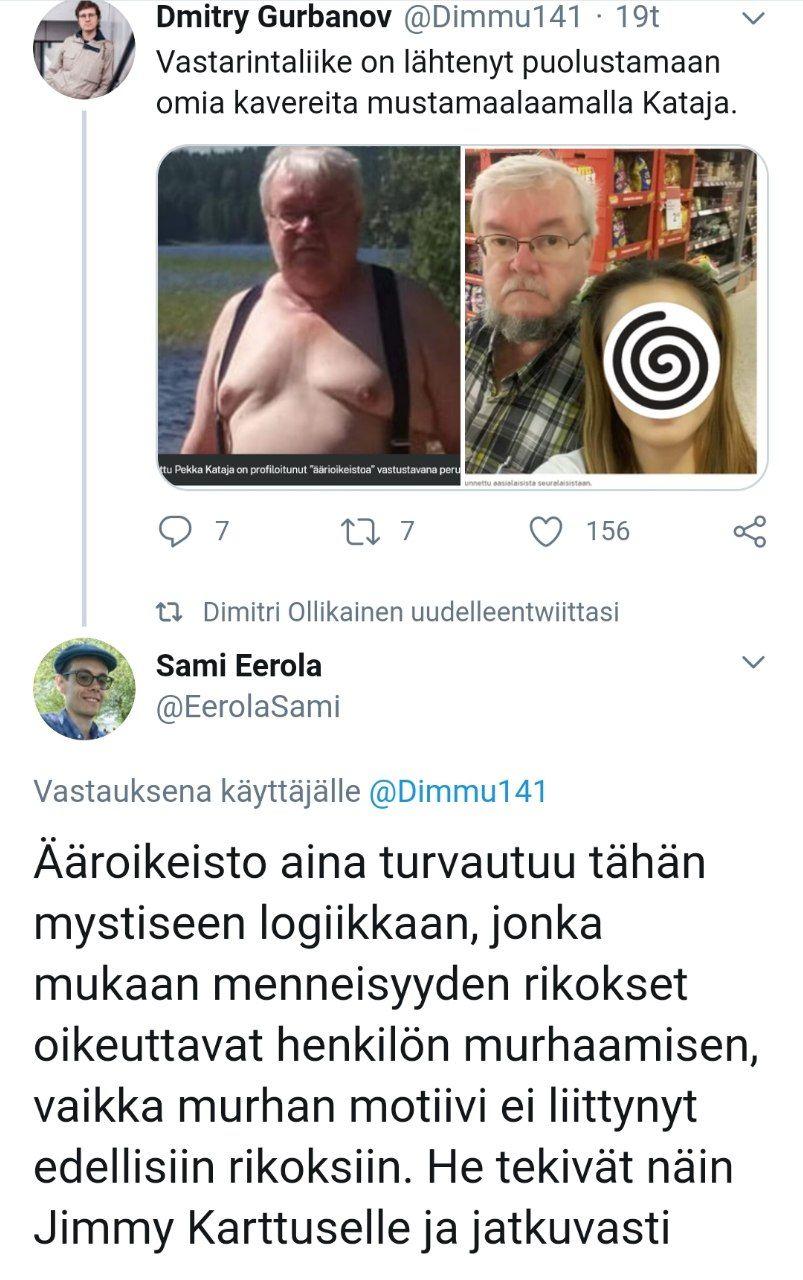Viewport: 803px width, 1280px height.
Task: Open the Dmitry Gurbanov name link
Action: pos(266,18)
